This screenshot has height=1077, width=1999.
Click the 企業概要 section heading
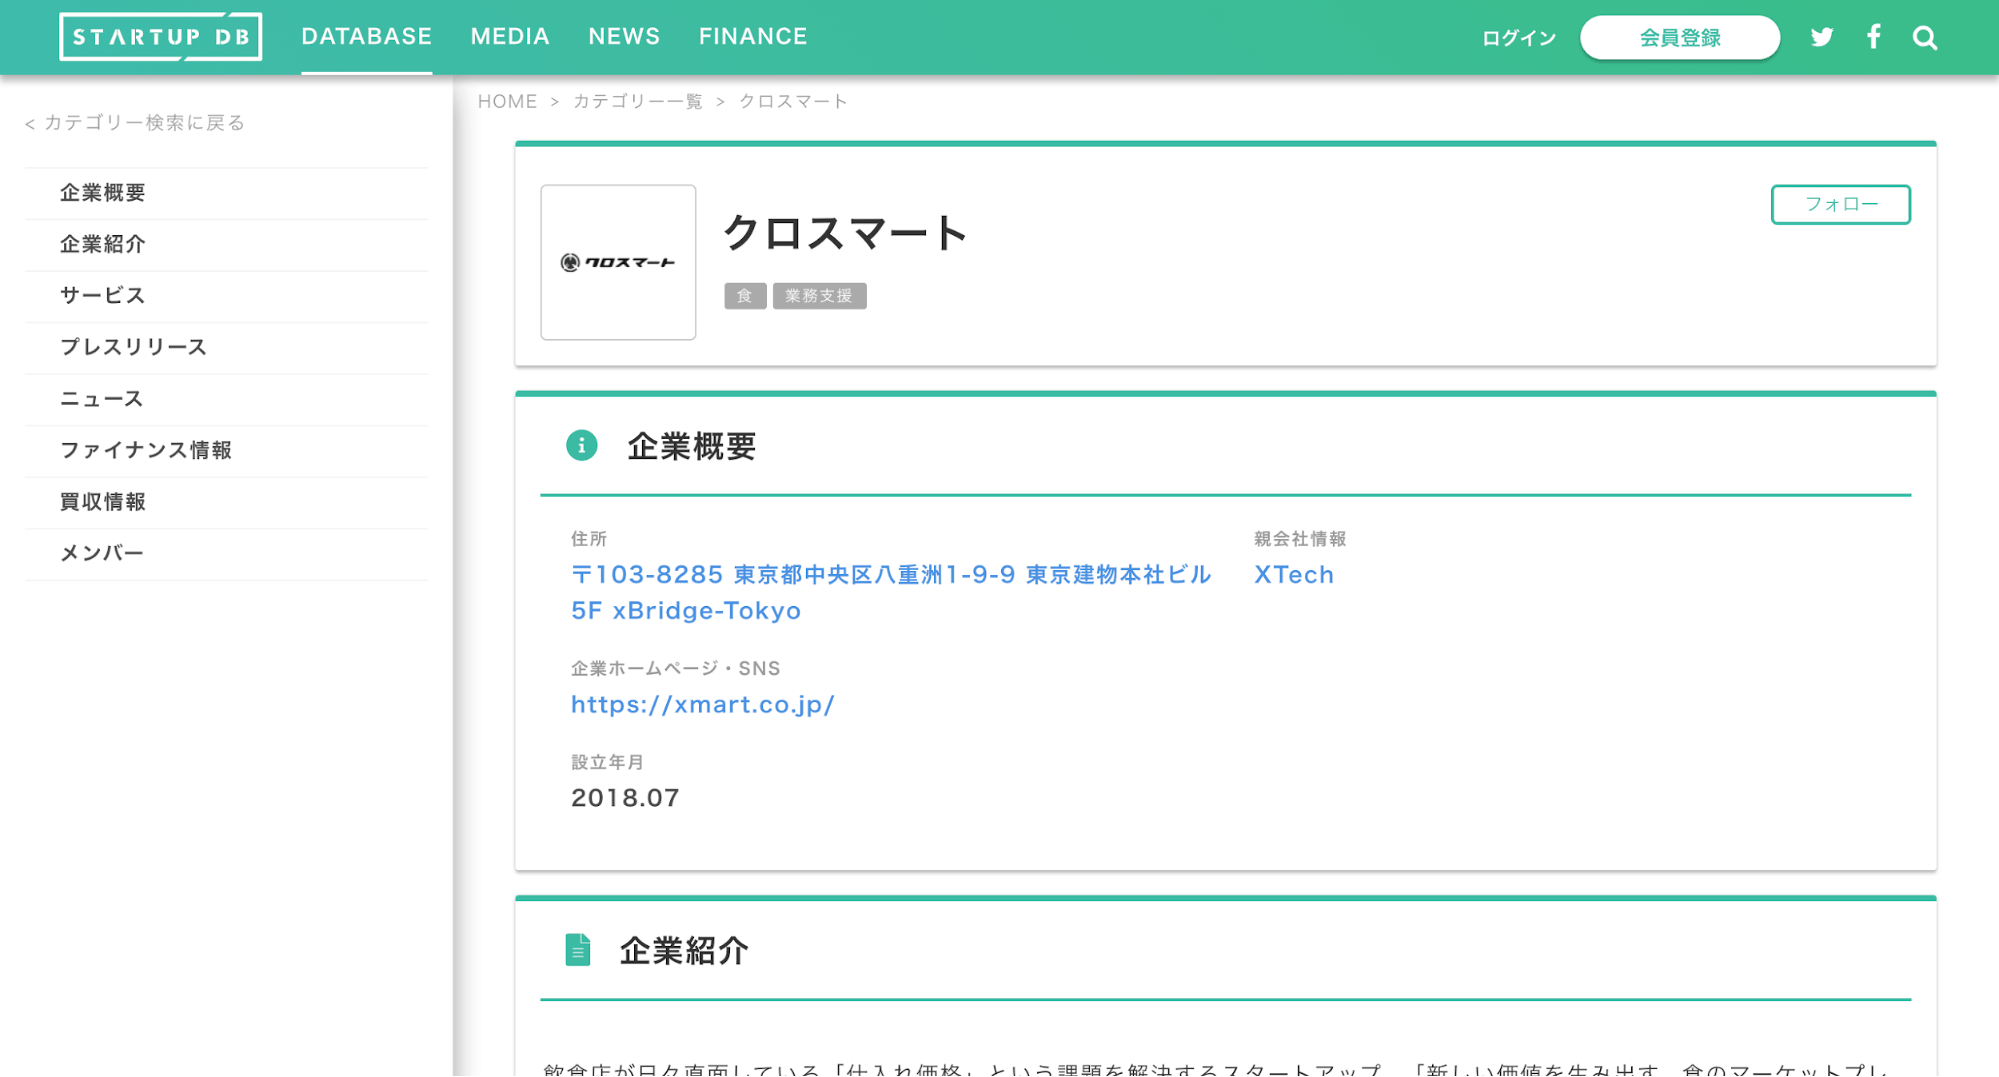tap(691, 446)
